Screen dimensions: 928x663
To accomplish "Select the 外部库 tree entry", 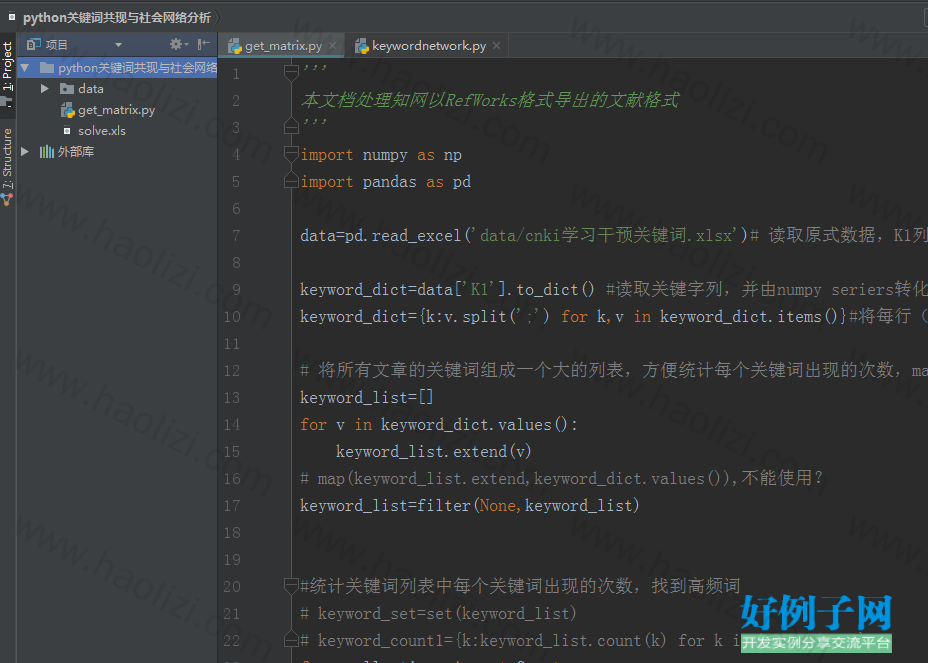I will point(76,152).
